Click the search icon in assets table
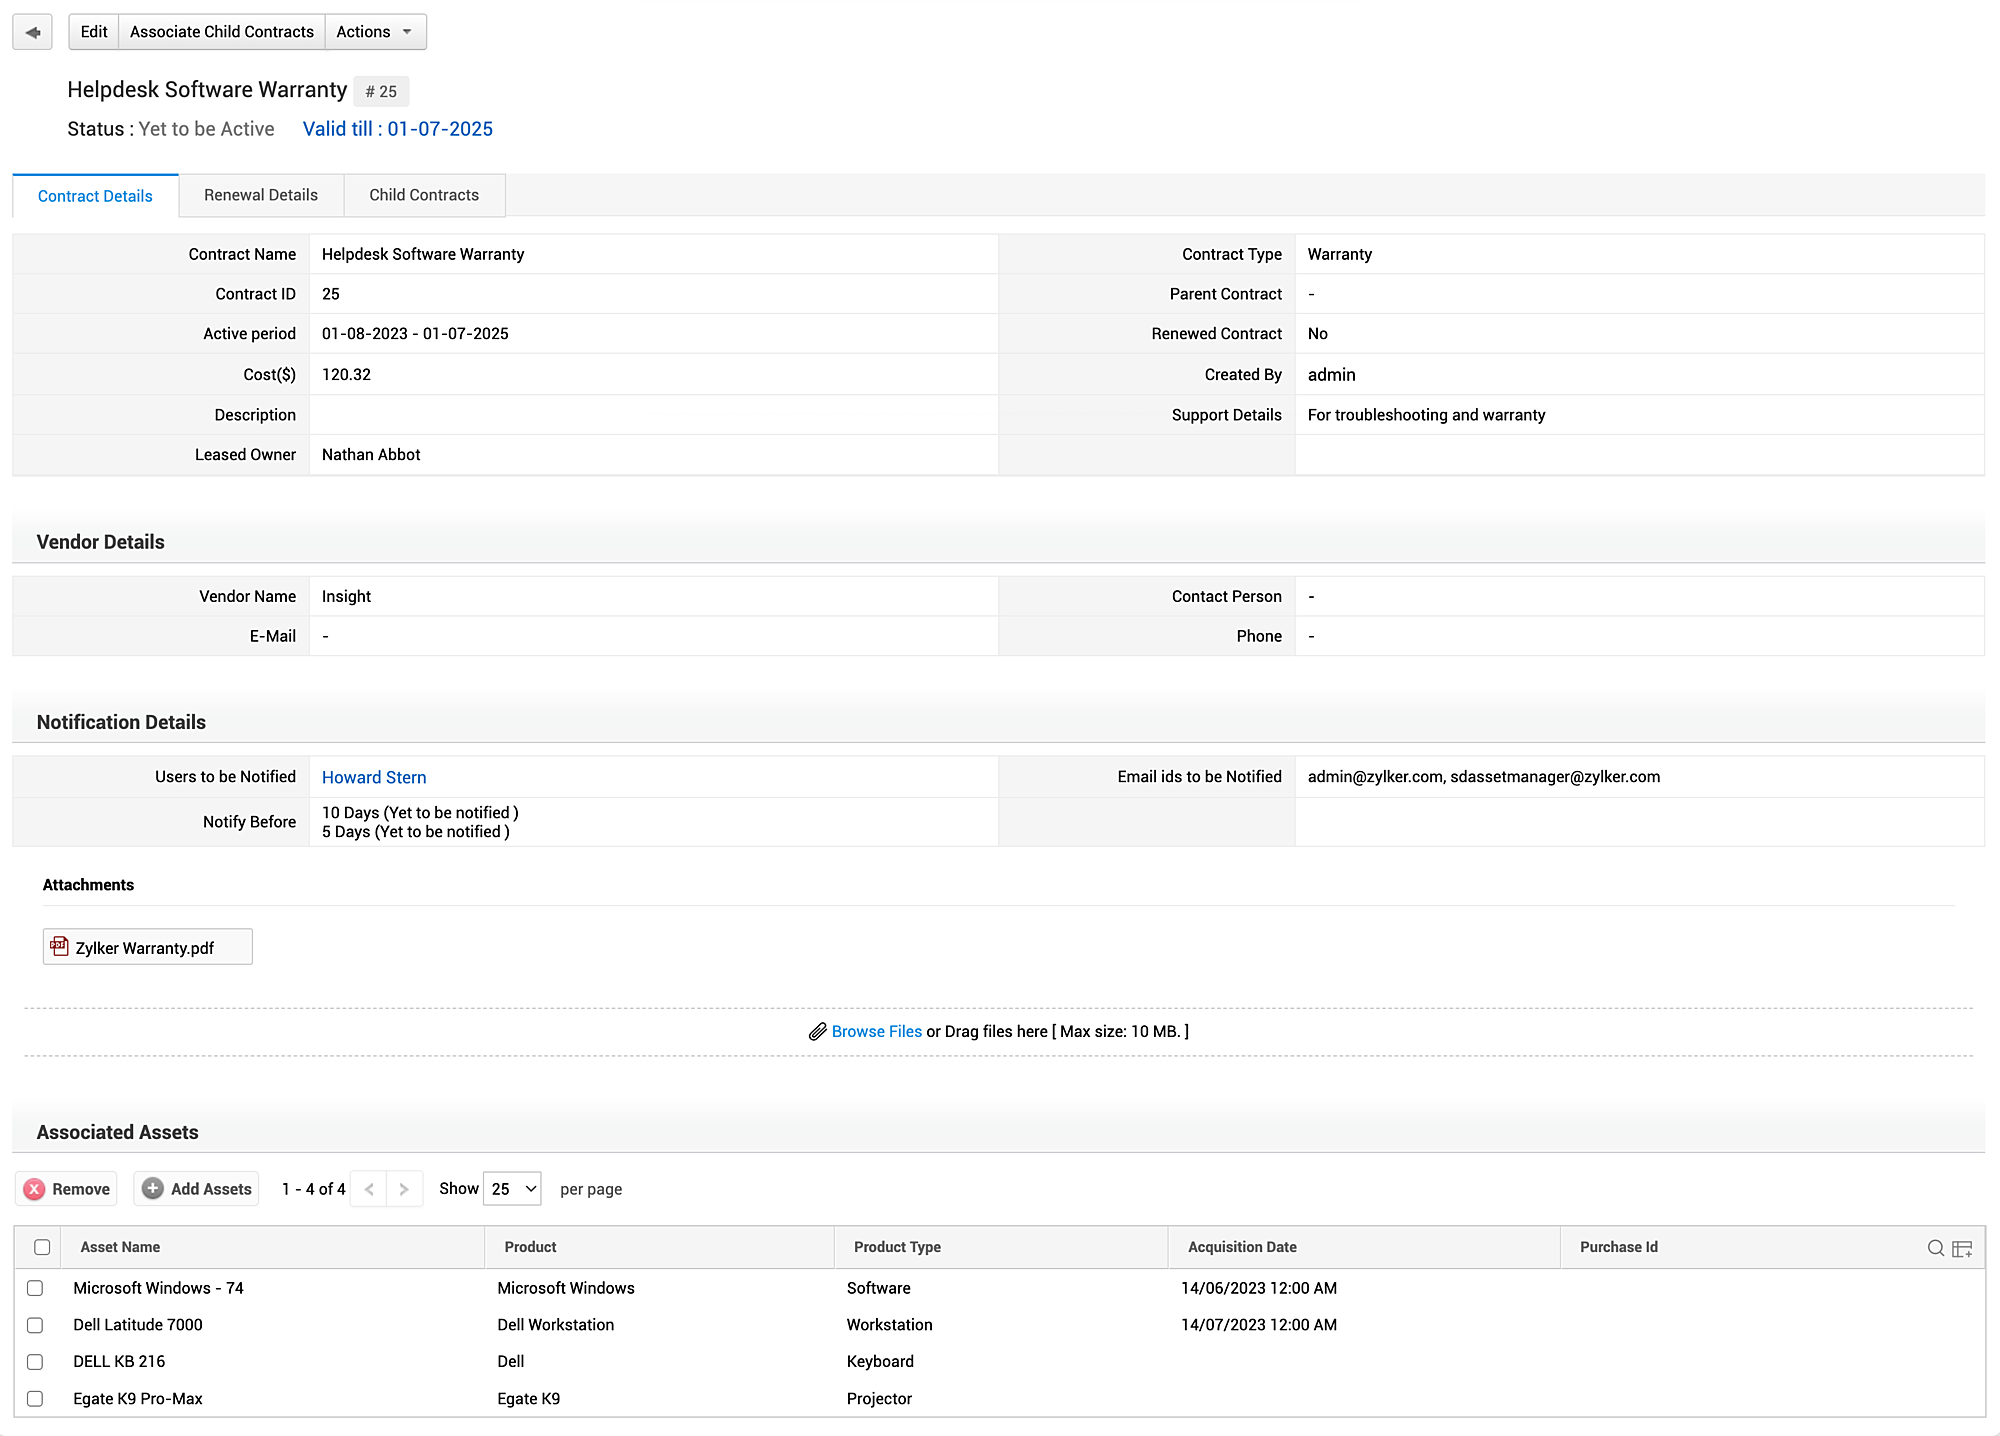This screenshot has height=1436, width=2000. coord(1935,1248)
